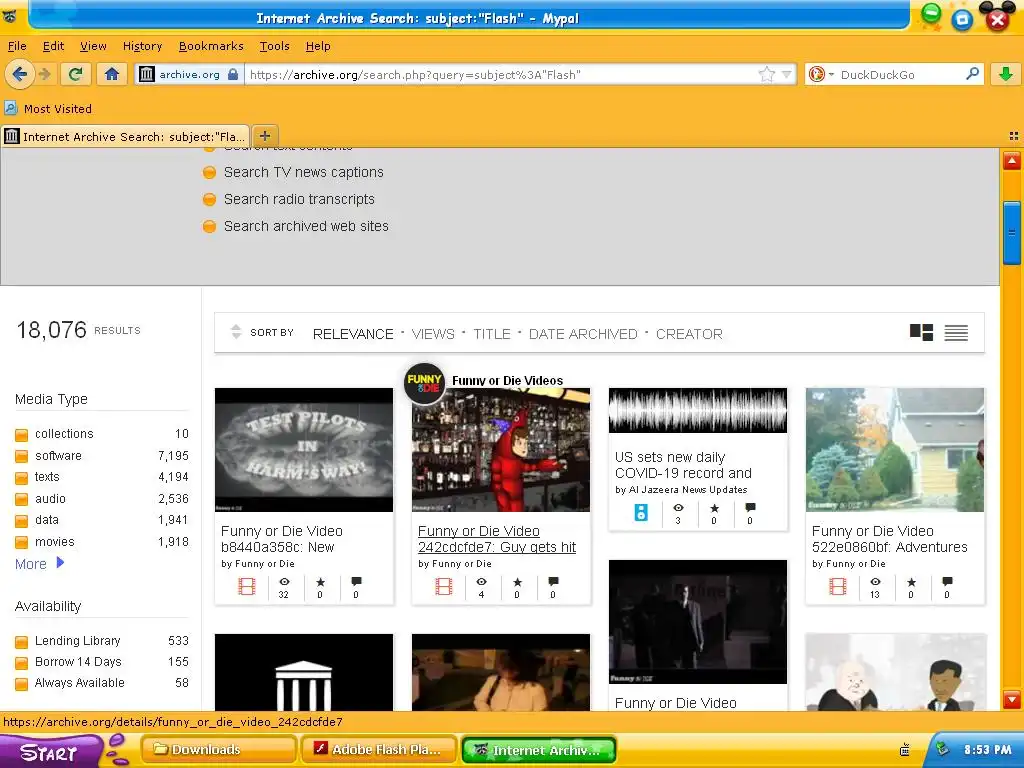Open the File menu
The height and width of the screenshot is (768, 1024).
pyautogui.click(x=17, y=46)
